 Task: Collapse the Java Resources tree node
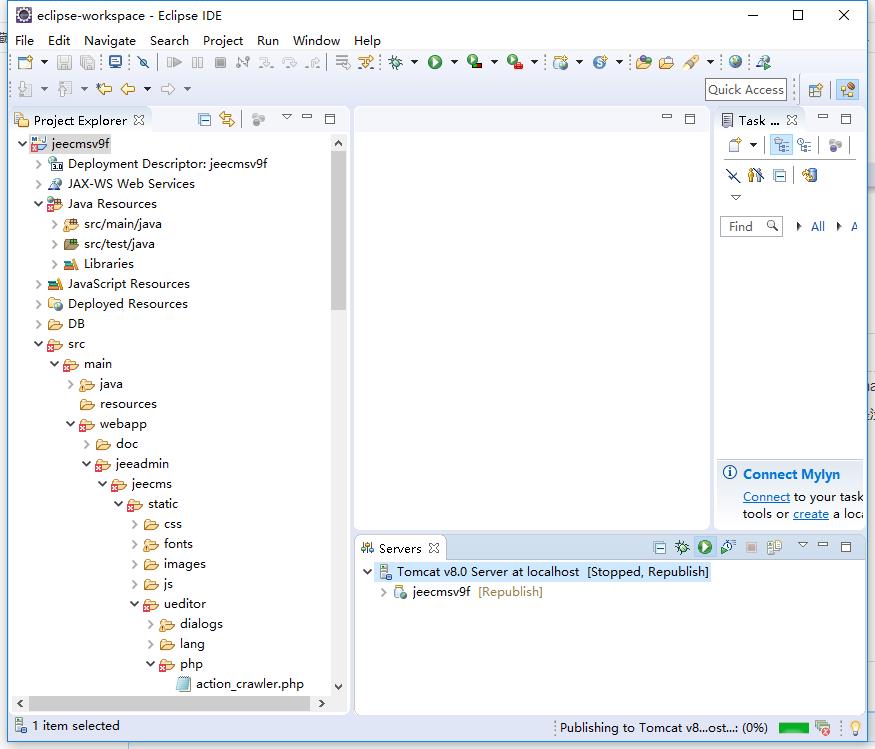coord(39,204)
